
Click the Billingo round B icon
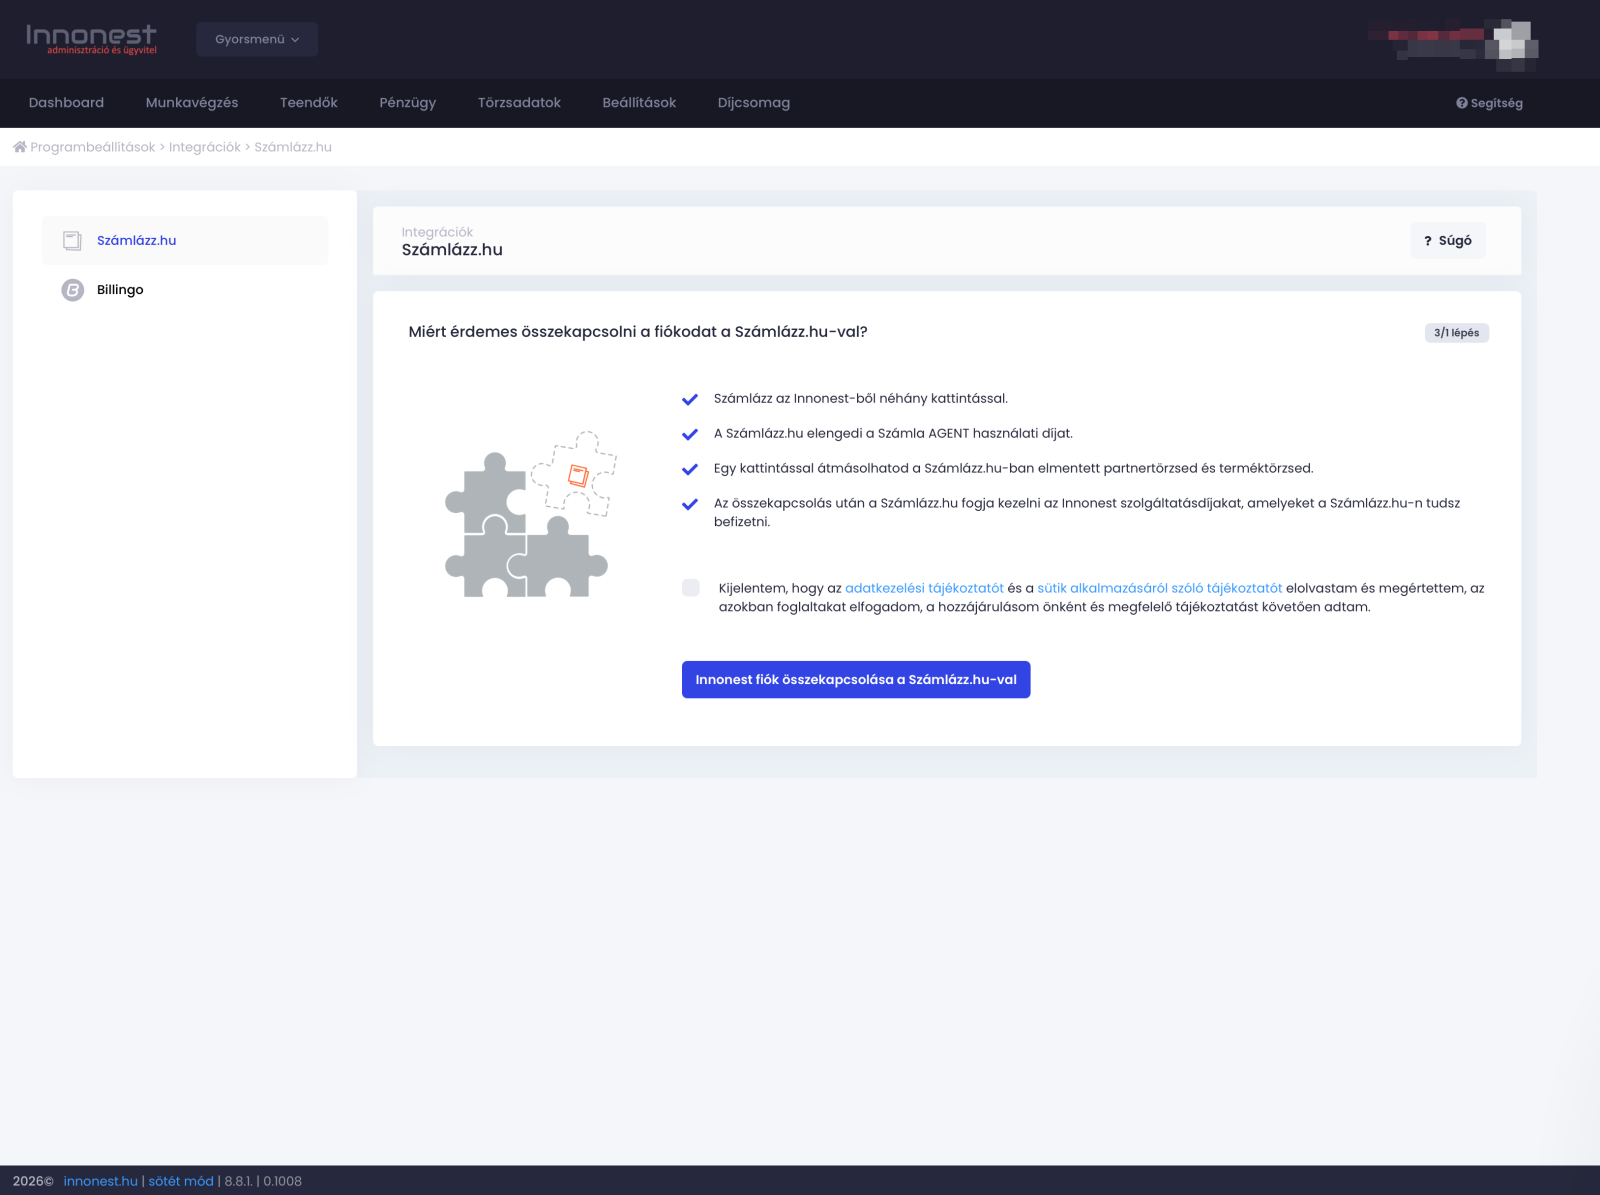tap(73, 290)
